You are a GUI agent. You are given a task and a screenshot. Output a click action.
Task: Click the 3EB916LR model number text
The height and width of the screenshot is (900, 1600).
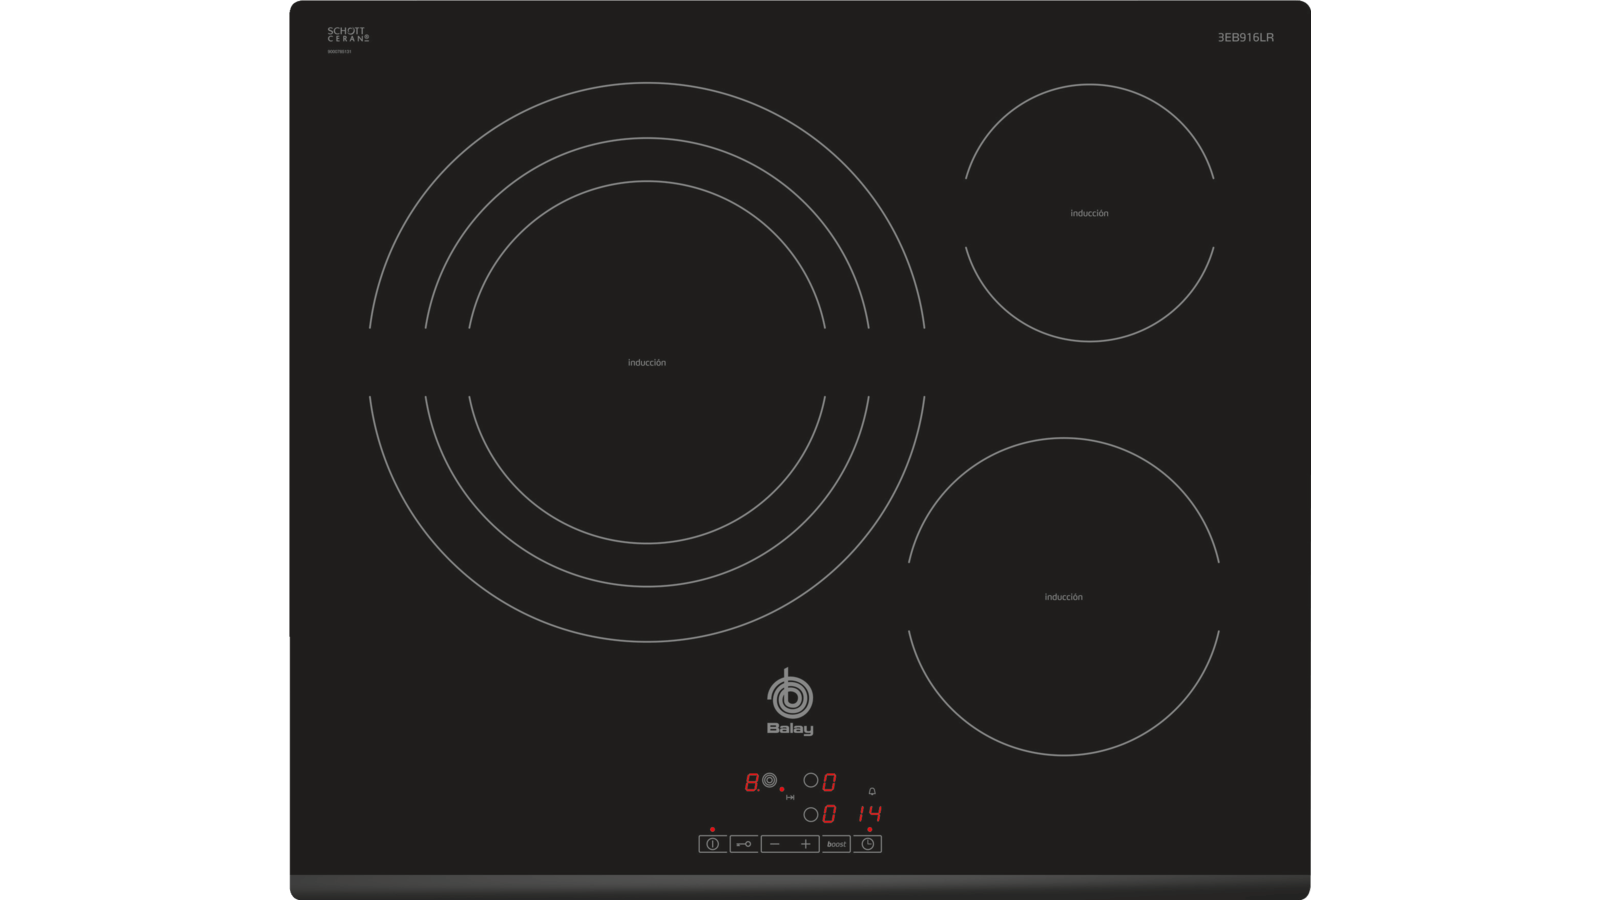point(1245,37)
